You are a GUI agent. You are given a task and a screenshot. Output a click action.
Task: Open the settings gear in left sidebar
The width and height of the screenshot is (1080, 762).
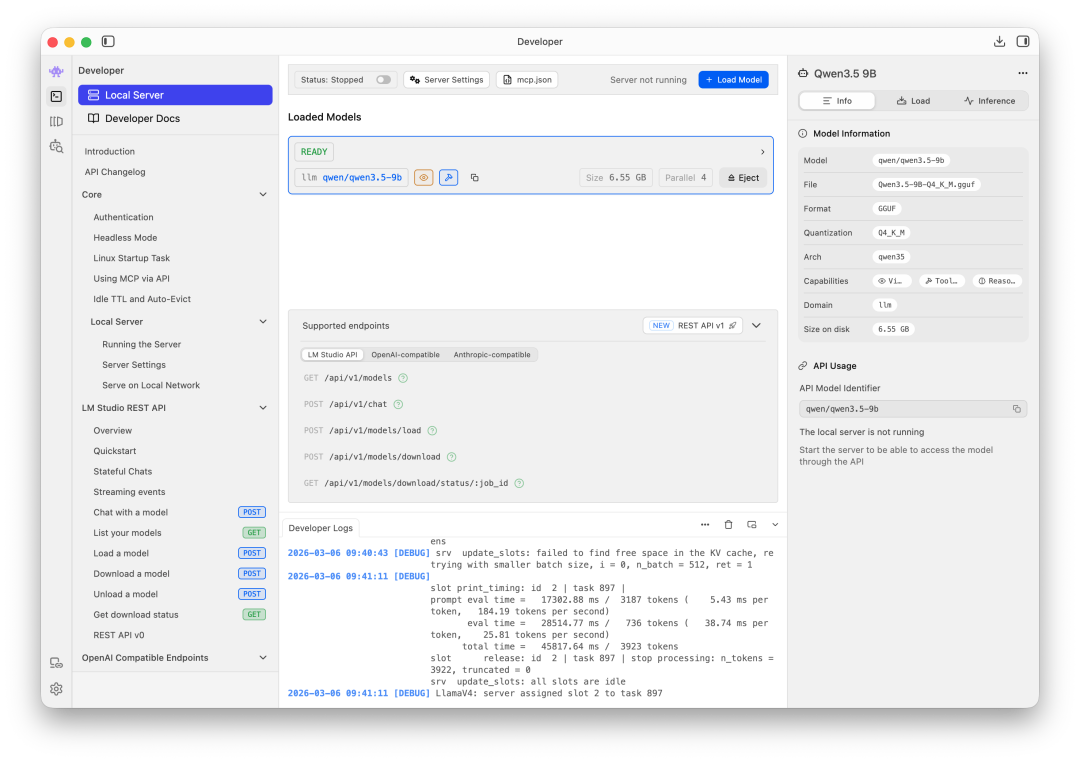click(x=56, y=689)
